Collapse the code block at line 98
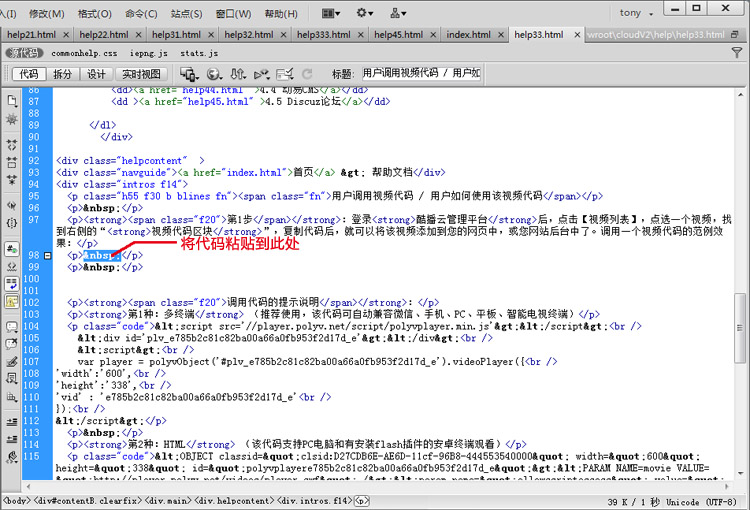Screen dimensions: 750x510 tap(47, 256)
